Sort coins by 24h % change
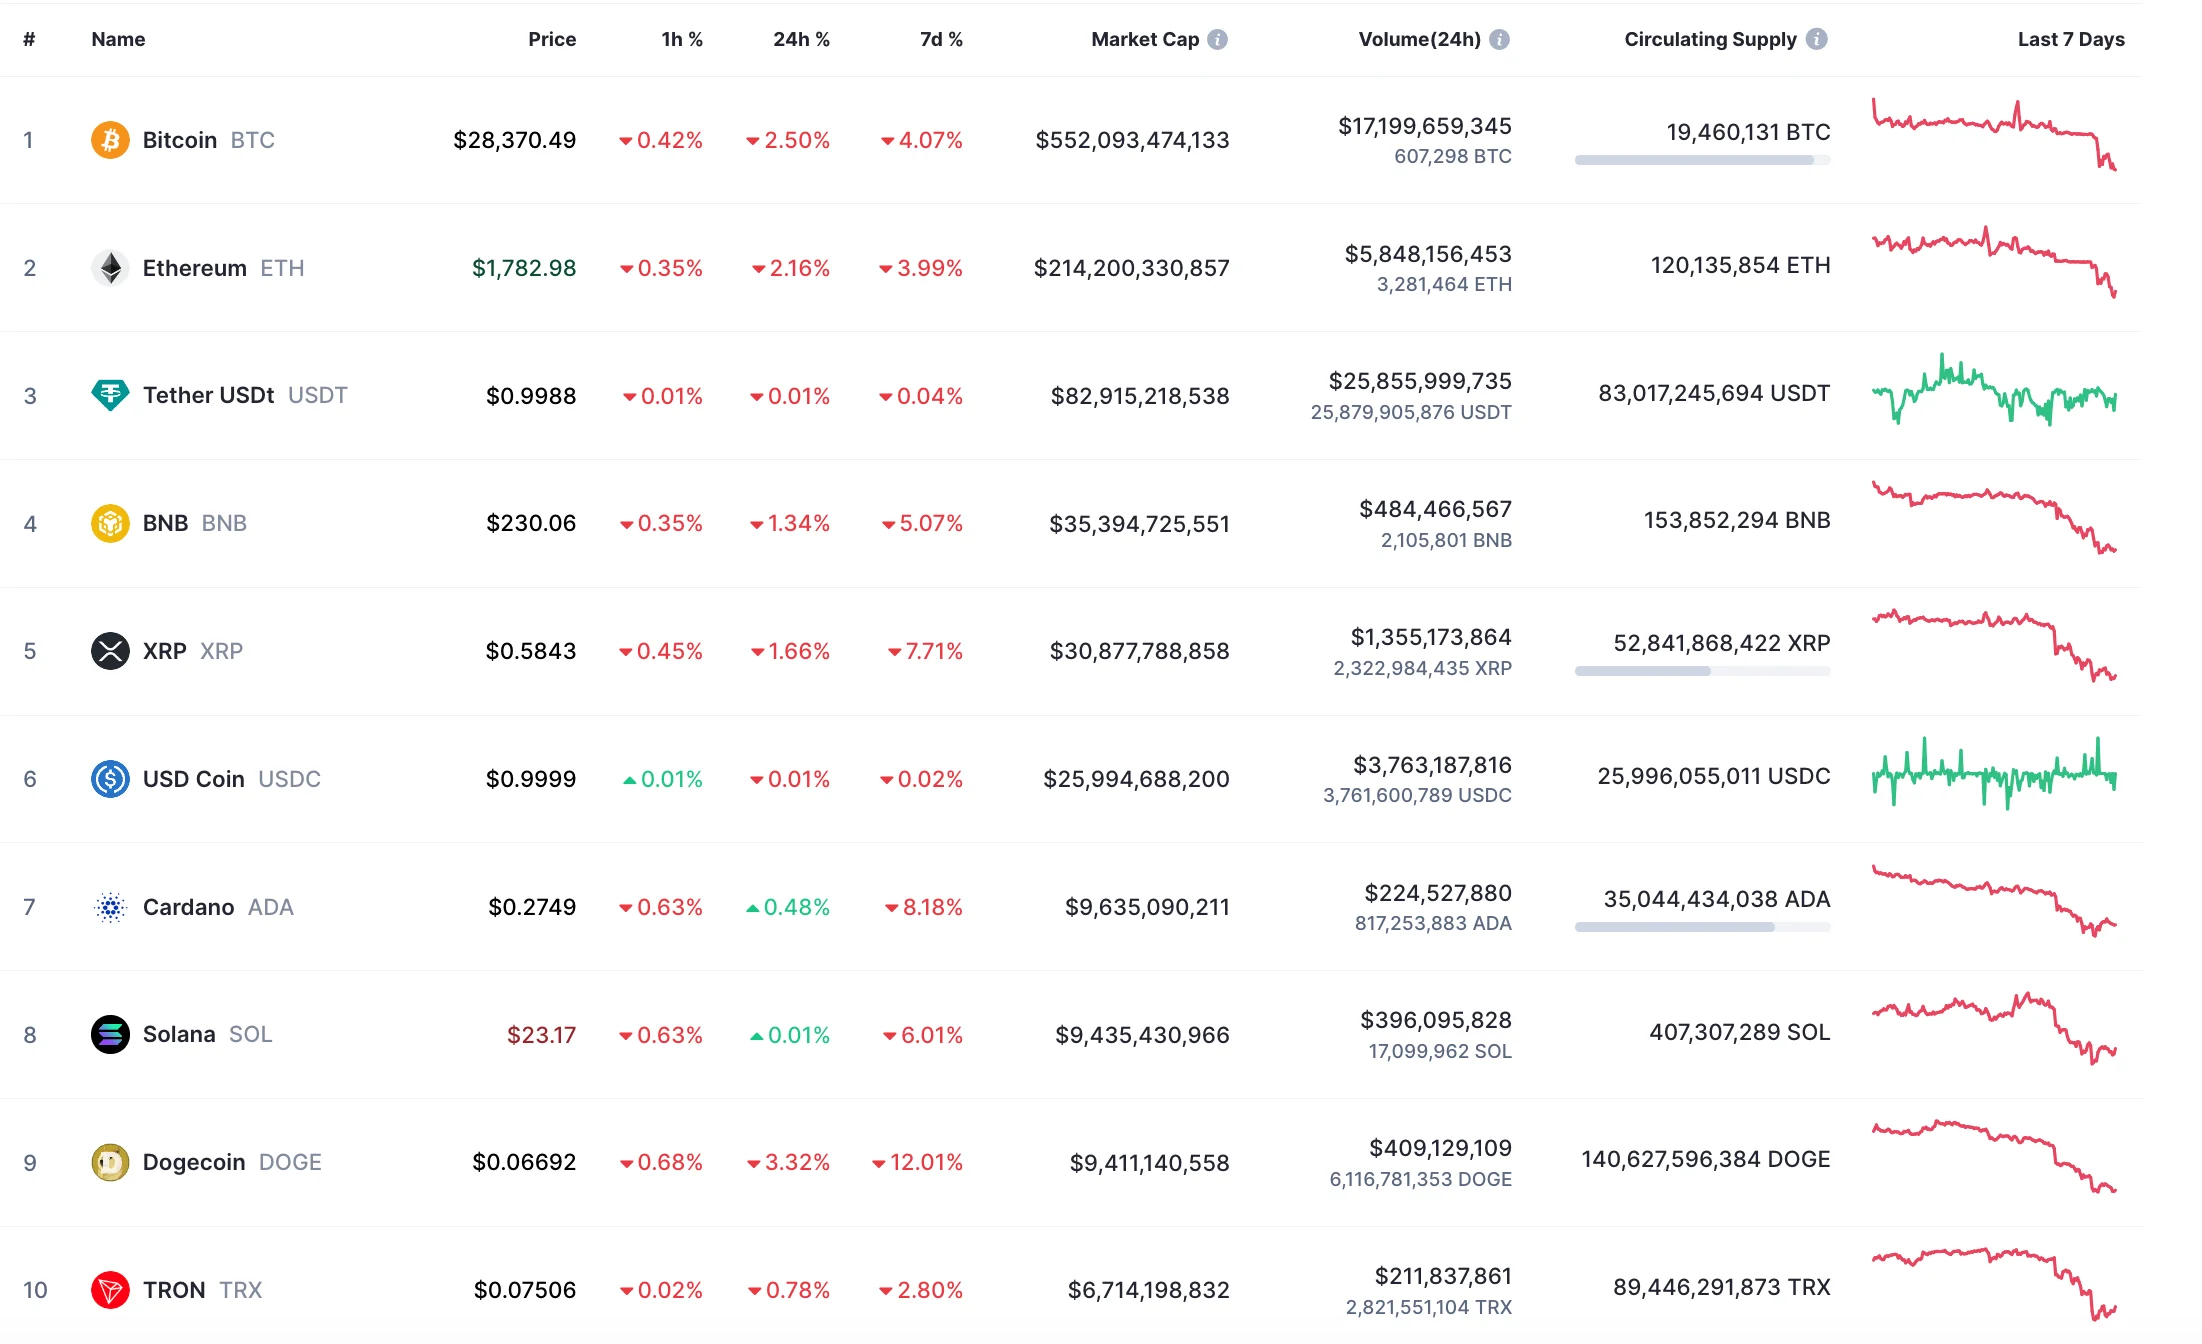Screen dimensions: 2202x1344 [800, 39]
